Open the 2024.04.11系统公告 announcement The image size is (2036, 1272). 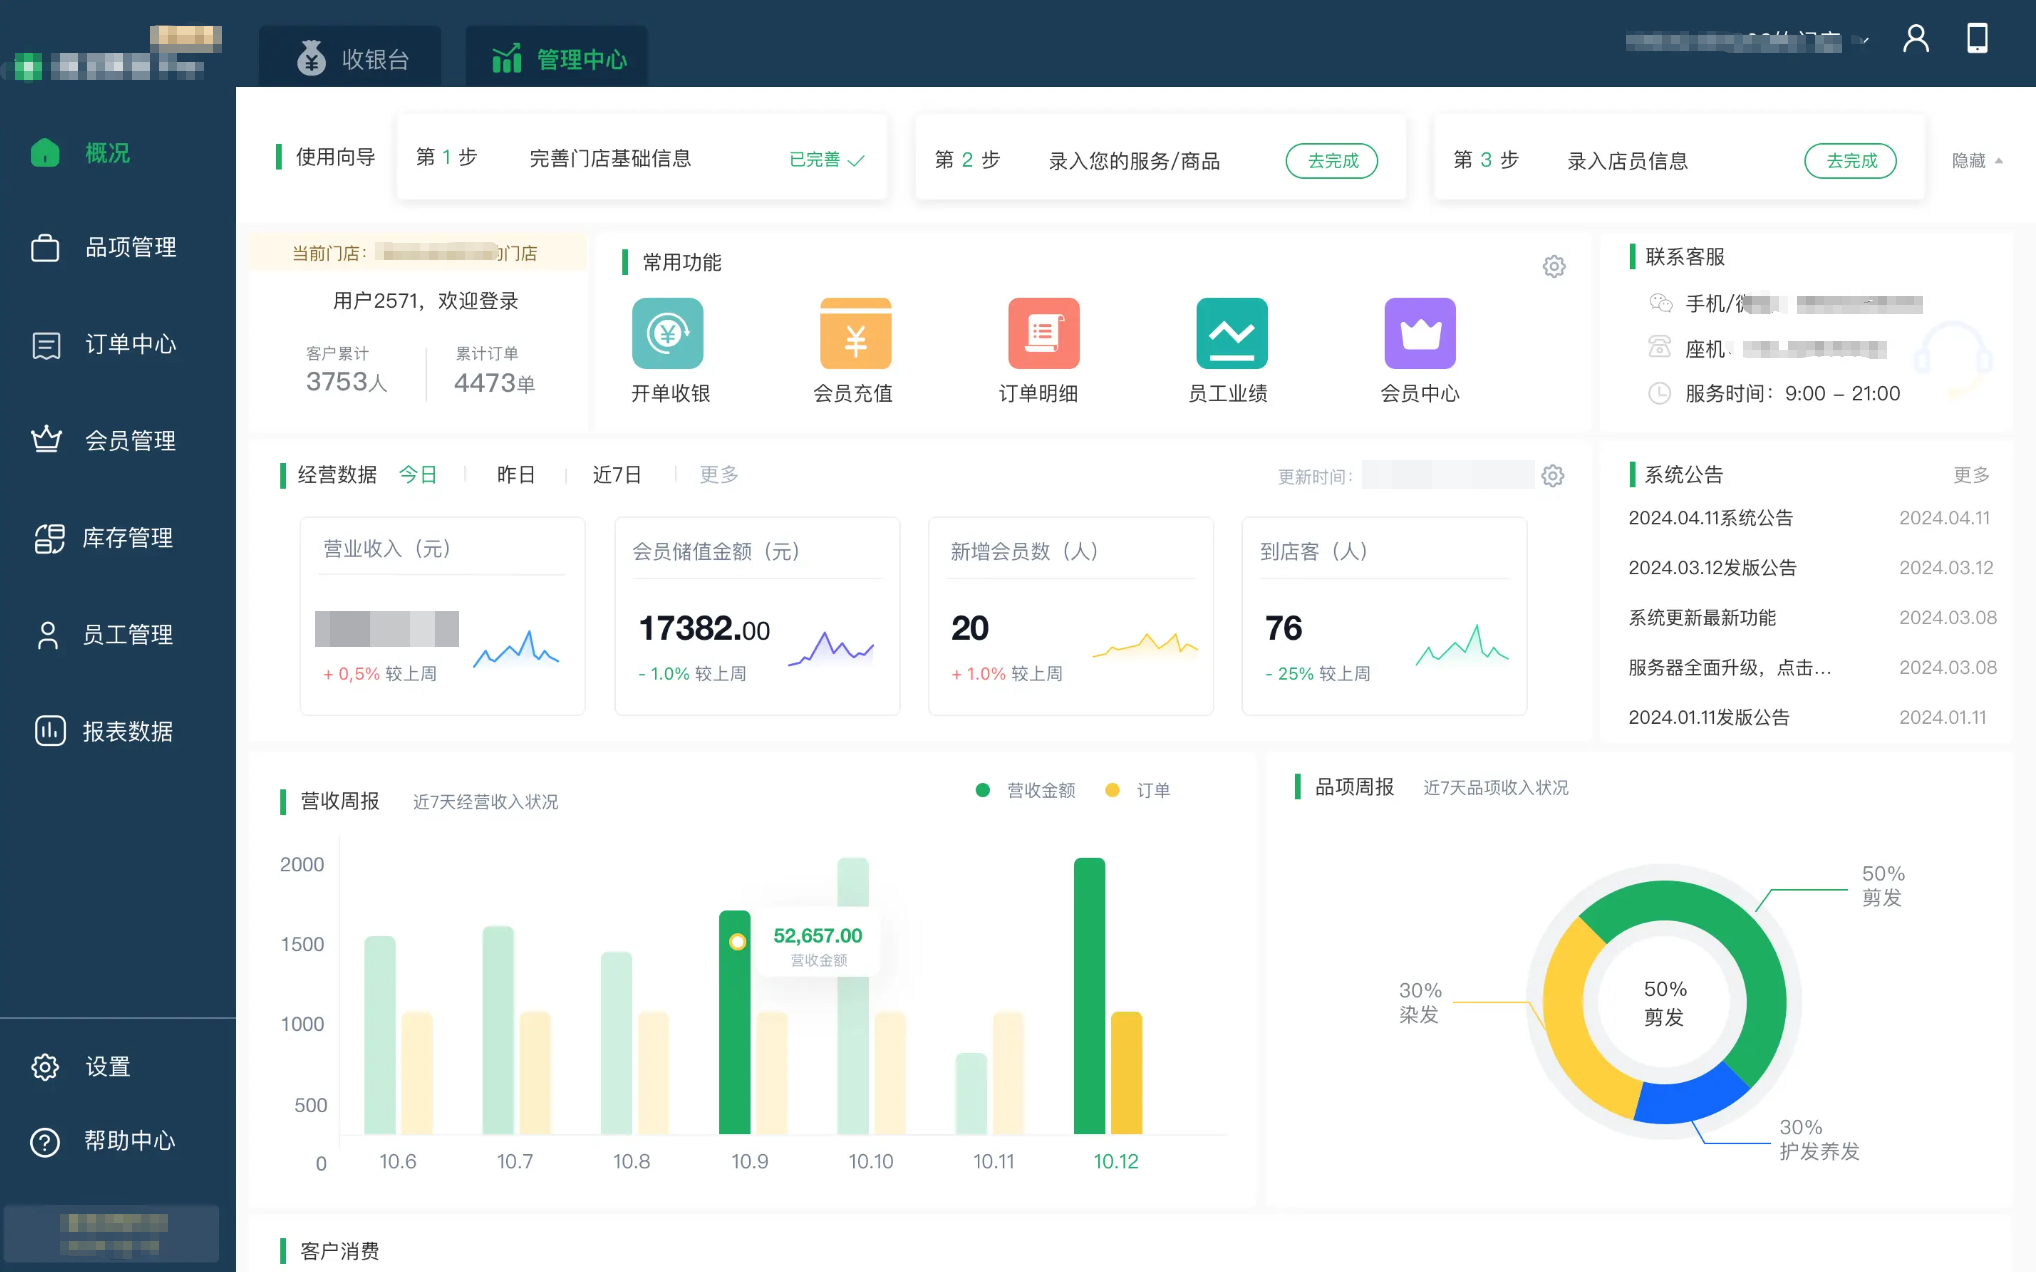[1710, 518]
